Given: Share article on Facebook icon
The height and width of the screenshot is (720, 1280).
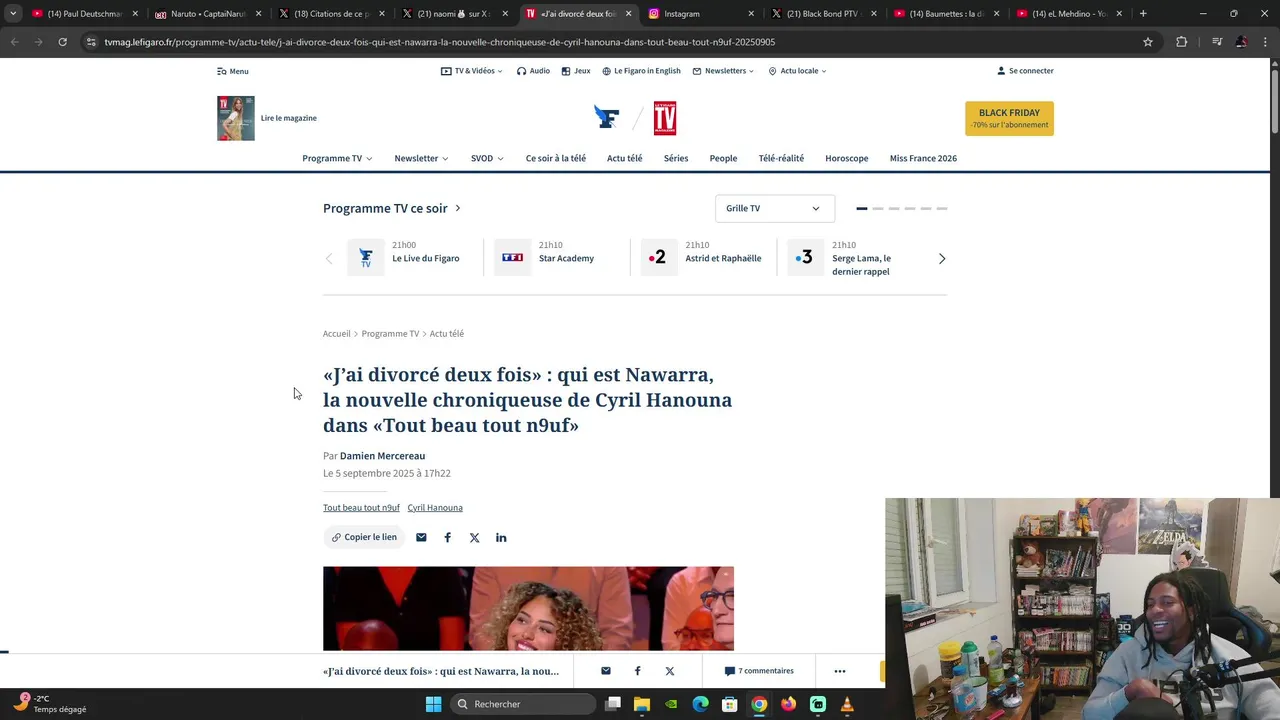Looking at the screenshot, I should click(447, 537).
